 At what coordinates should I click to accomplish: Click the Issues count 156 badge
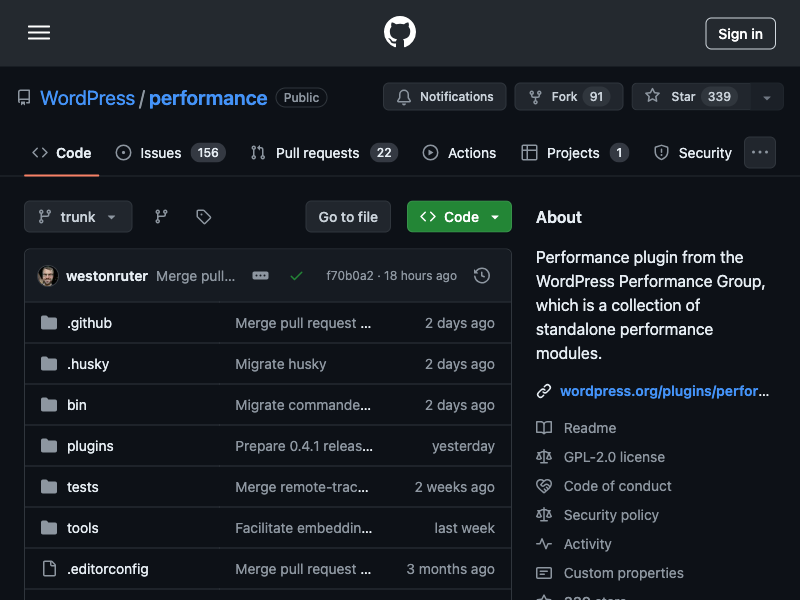pos(208,153)
